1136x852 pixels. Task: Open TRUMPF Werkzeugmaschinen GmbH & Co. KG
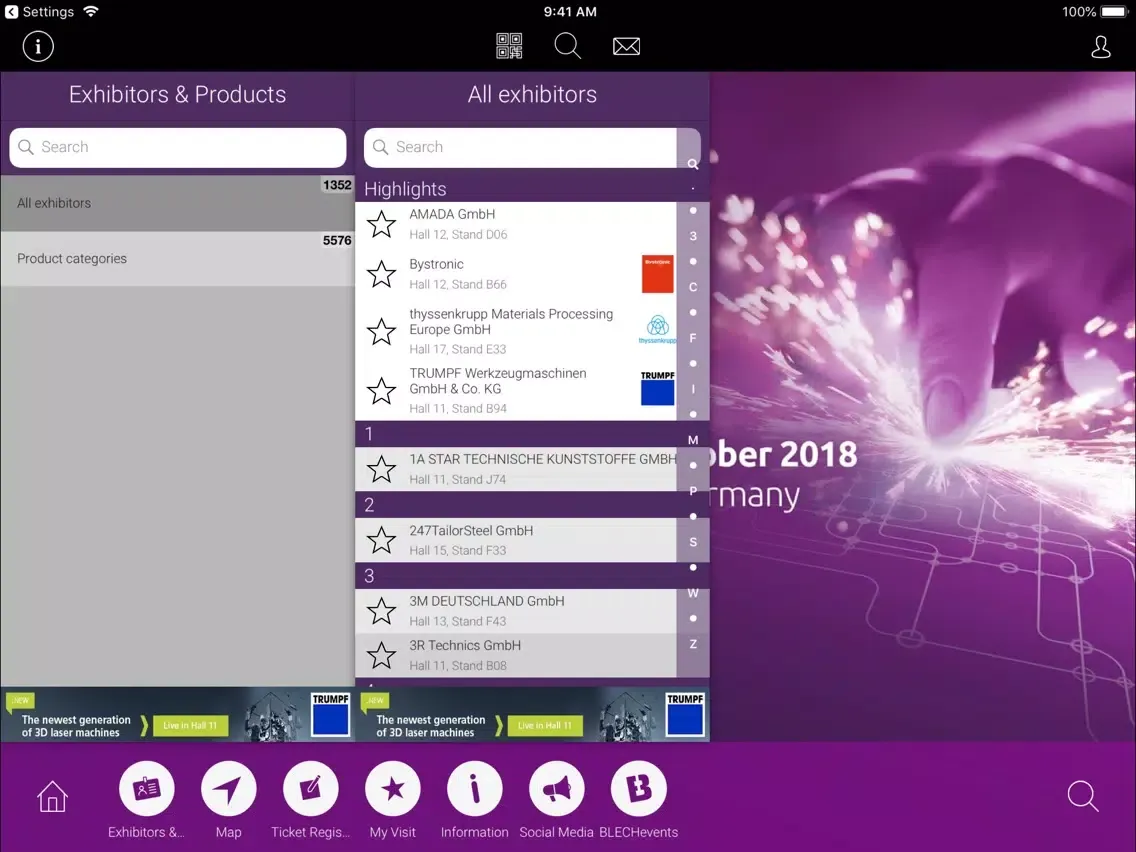click(x=516, y=390)
